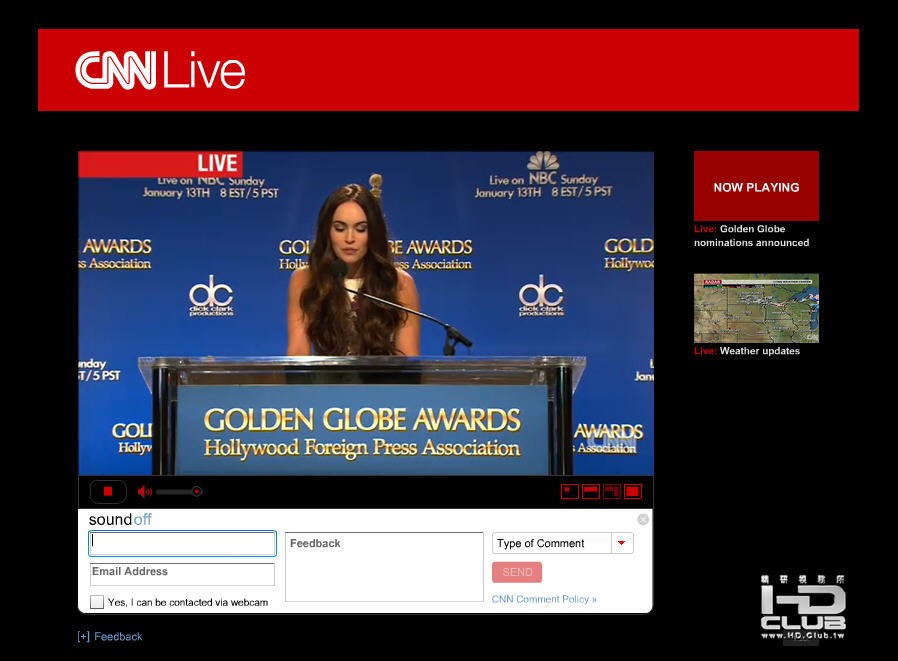Click the CNN Live logo
The height and width of the screenshot is (661, 898).
160,70
